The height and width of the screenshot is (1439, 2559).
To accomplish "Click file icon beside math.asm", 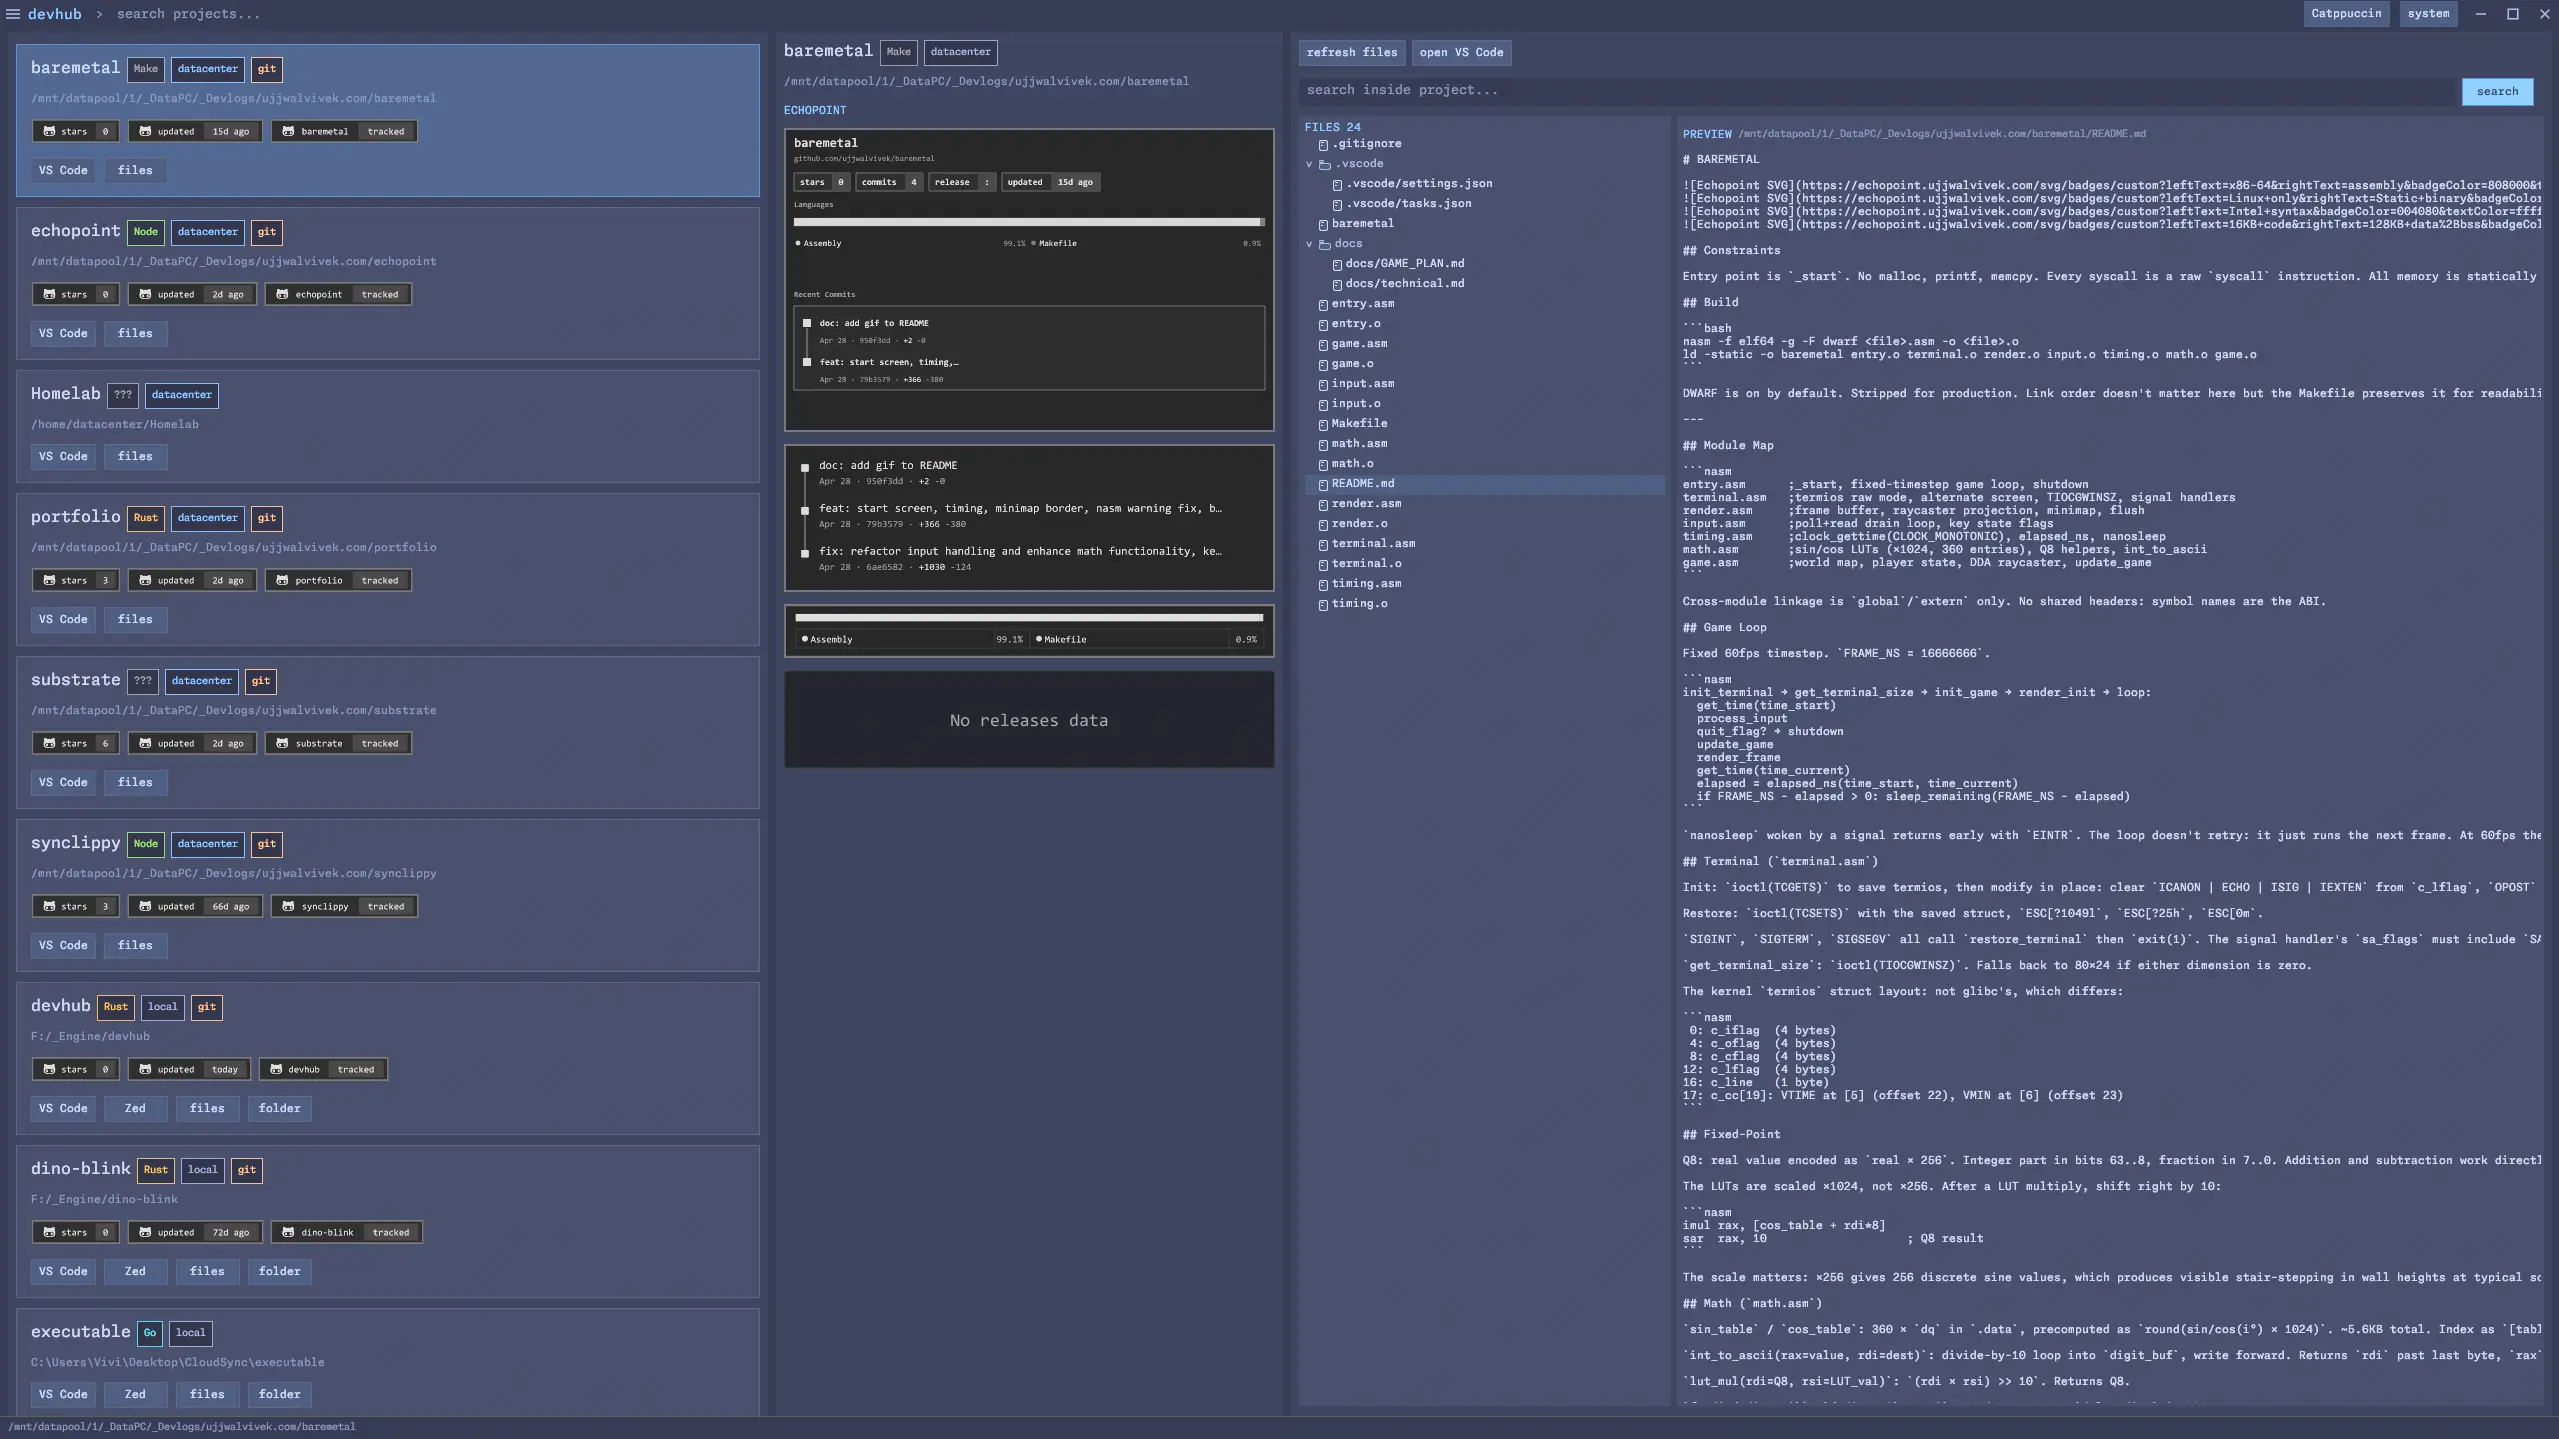I will click(x=1323, y=445).
